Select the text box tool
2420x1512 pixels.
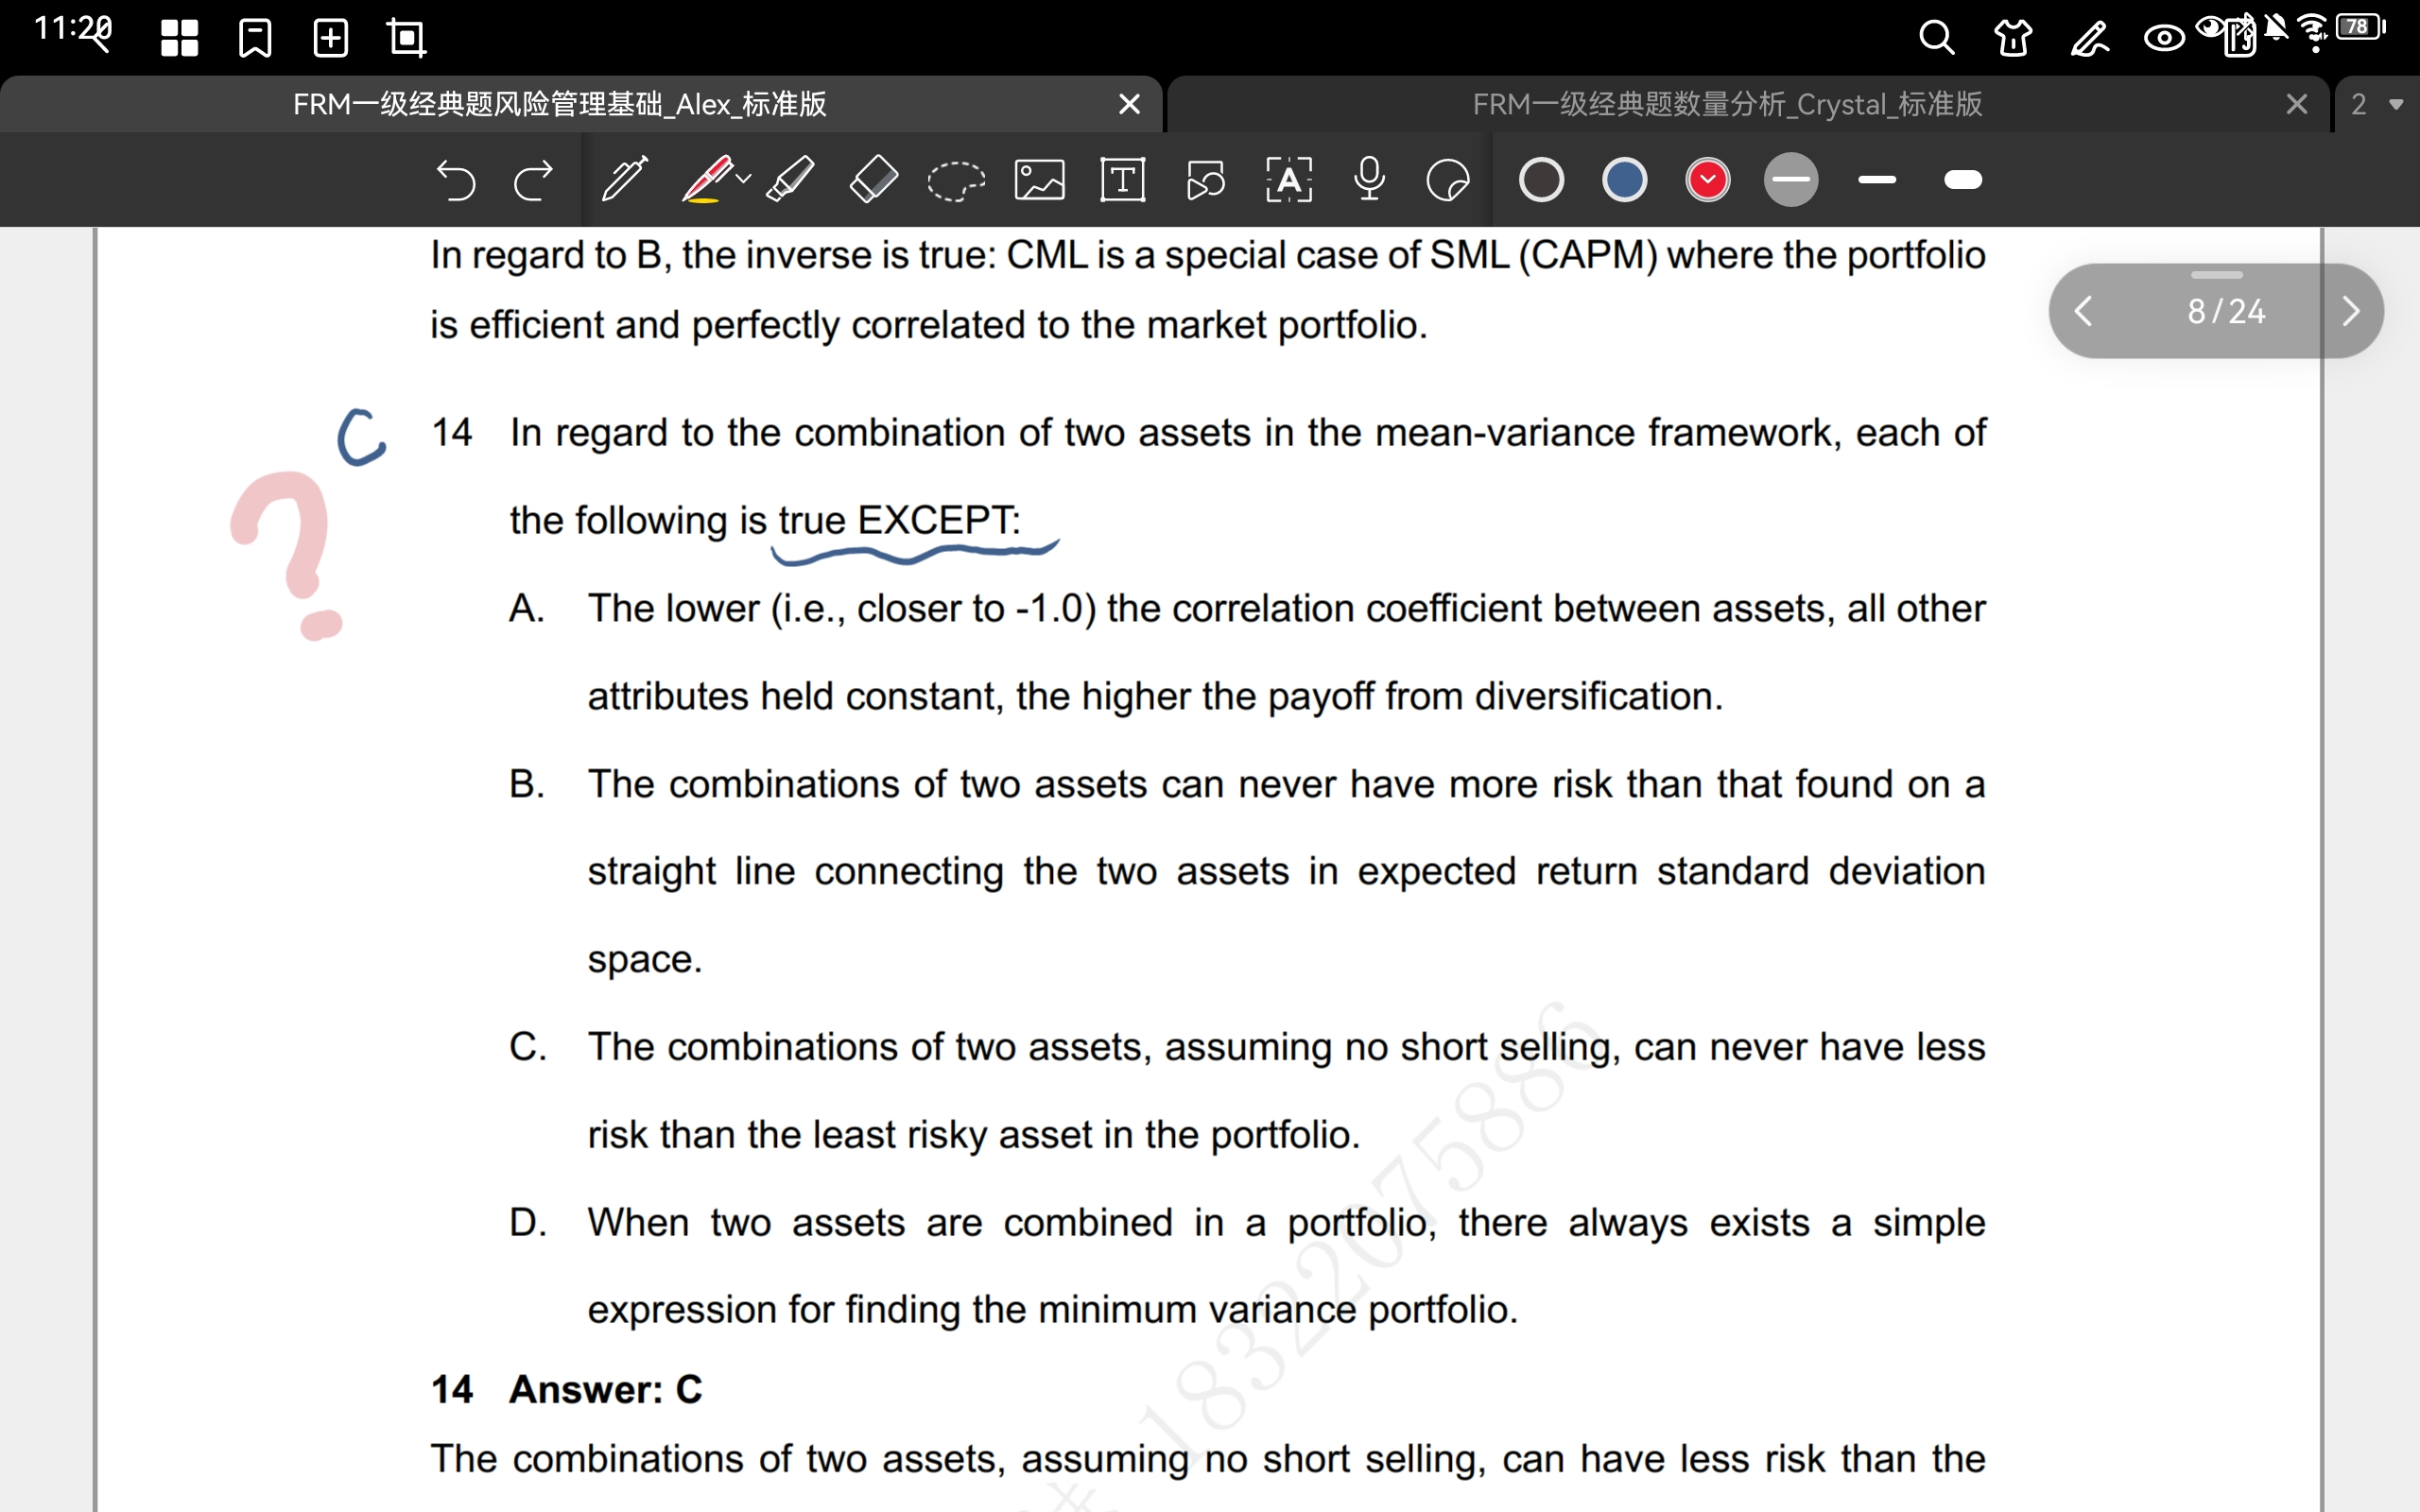coord(1122,181)
